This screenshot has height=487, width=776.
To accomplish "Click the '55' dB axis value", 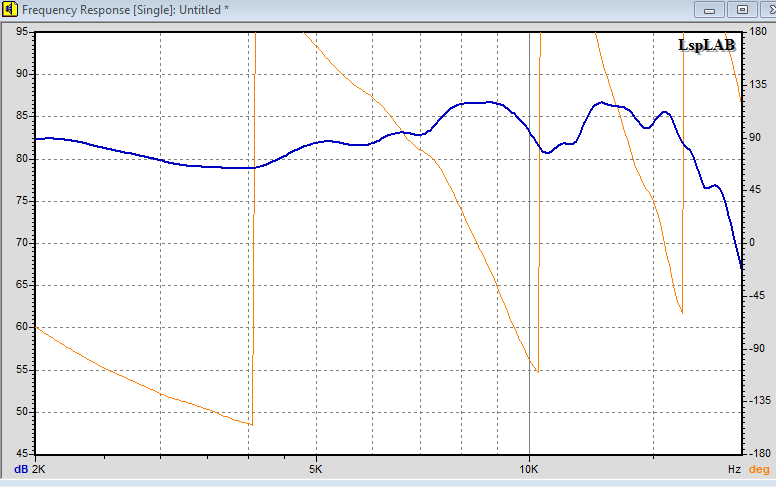I will pyautogui.click(x=22, y=369).
